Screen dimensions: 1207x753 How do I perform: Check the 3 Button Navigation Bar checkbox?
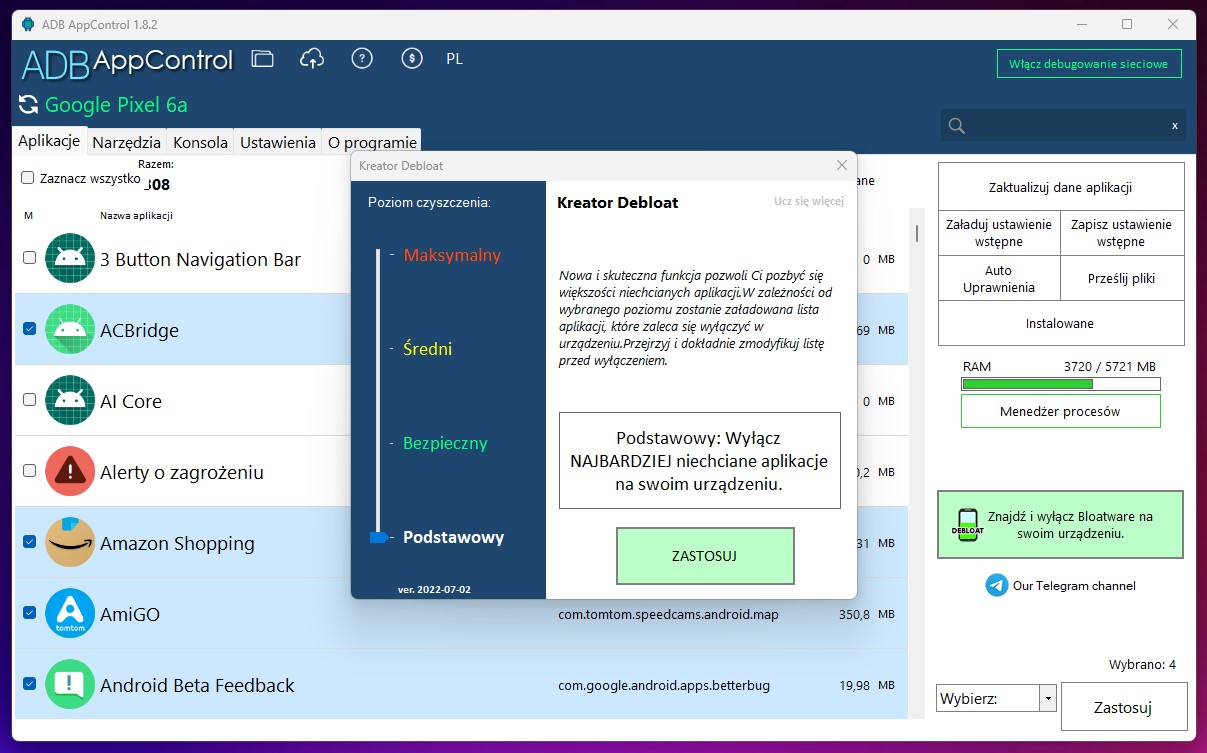[x=29, y=258]
